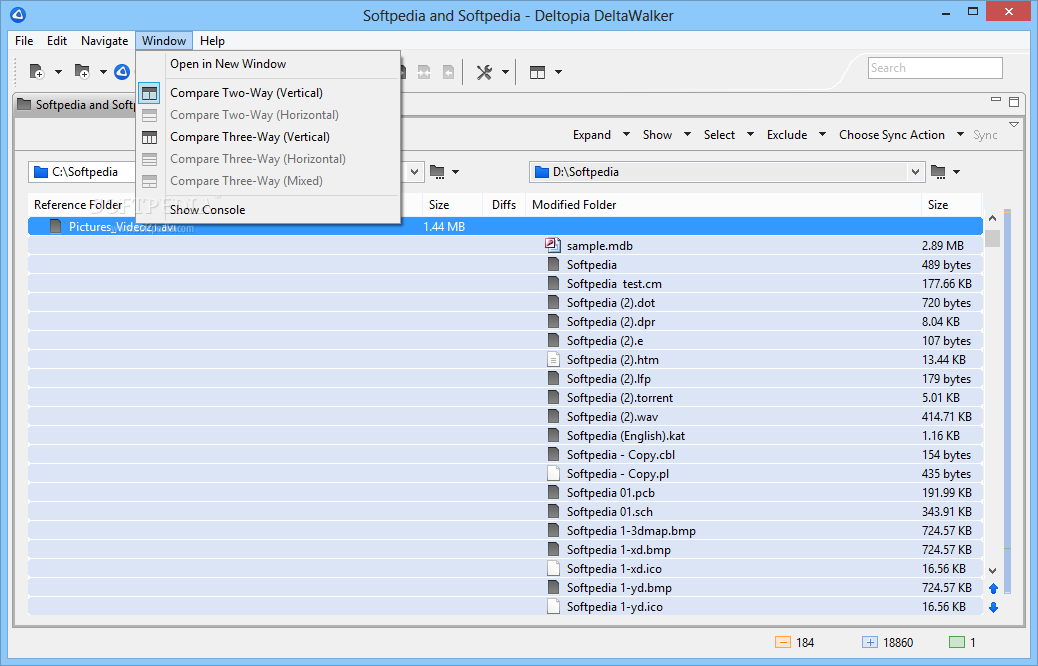Maximize the comparison panel with its maximize icon
The width and height of the screenshot is (1038, 666).
coord(1014,101)
